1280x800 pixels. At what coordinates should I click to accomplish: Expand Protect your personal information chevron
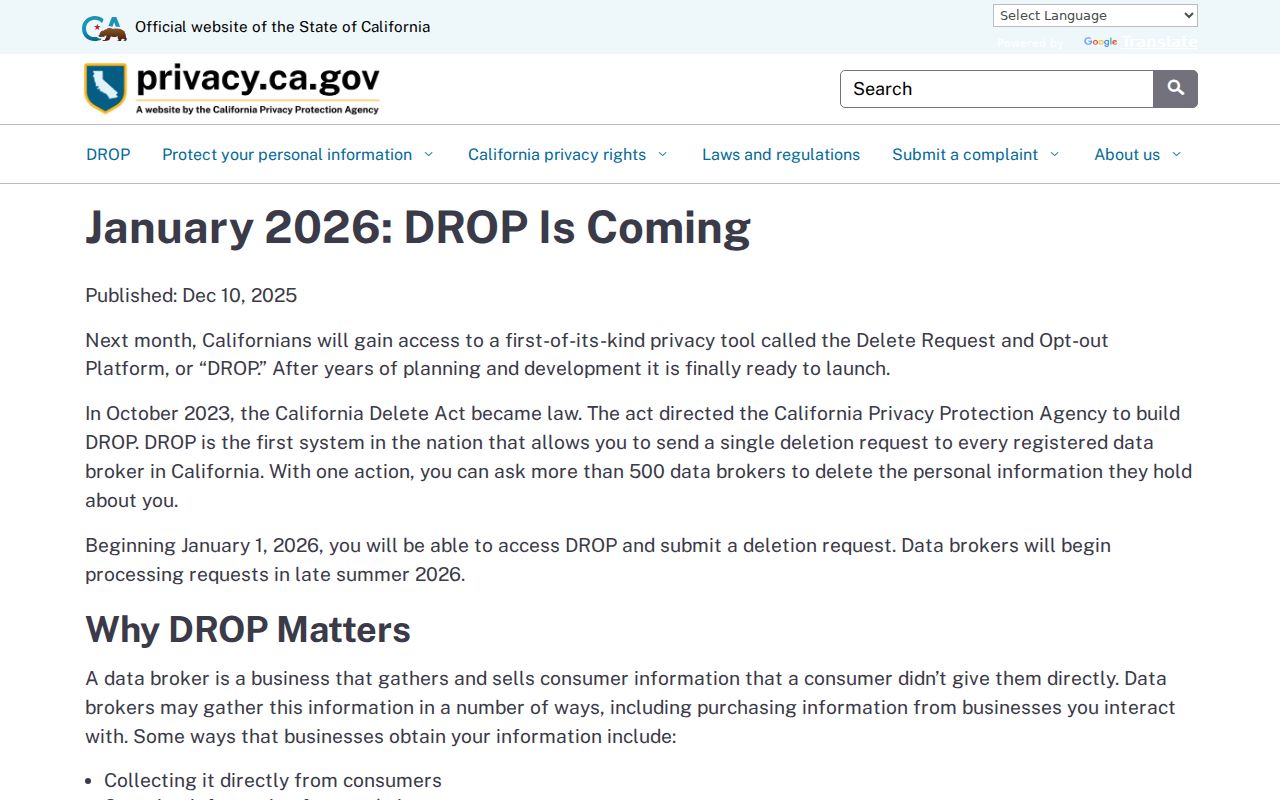pyautogui.click(x=428, y=154)
